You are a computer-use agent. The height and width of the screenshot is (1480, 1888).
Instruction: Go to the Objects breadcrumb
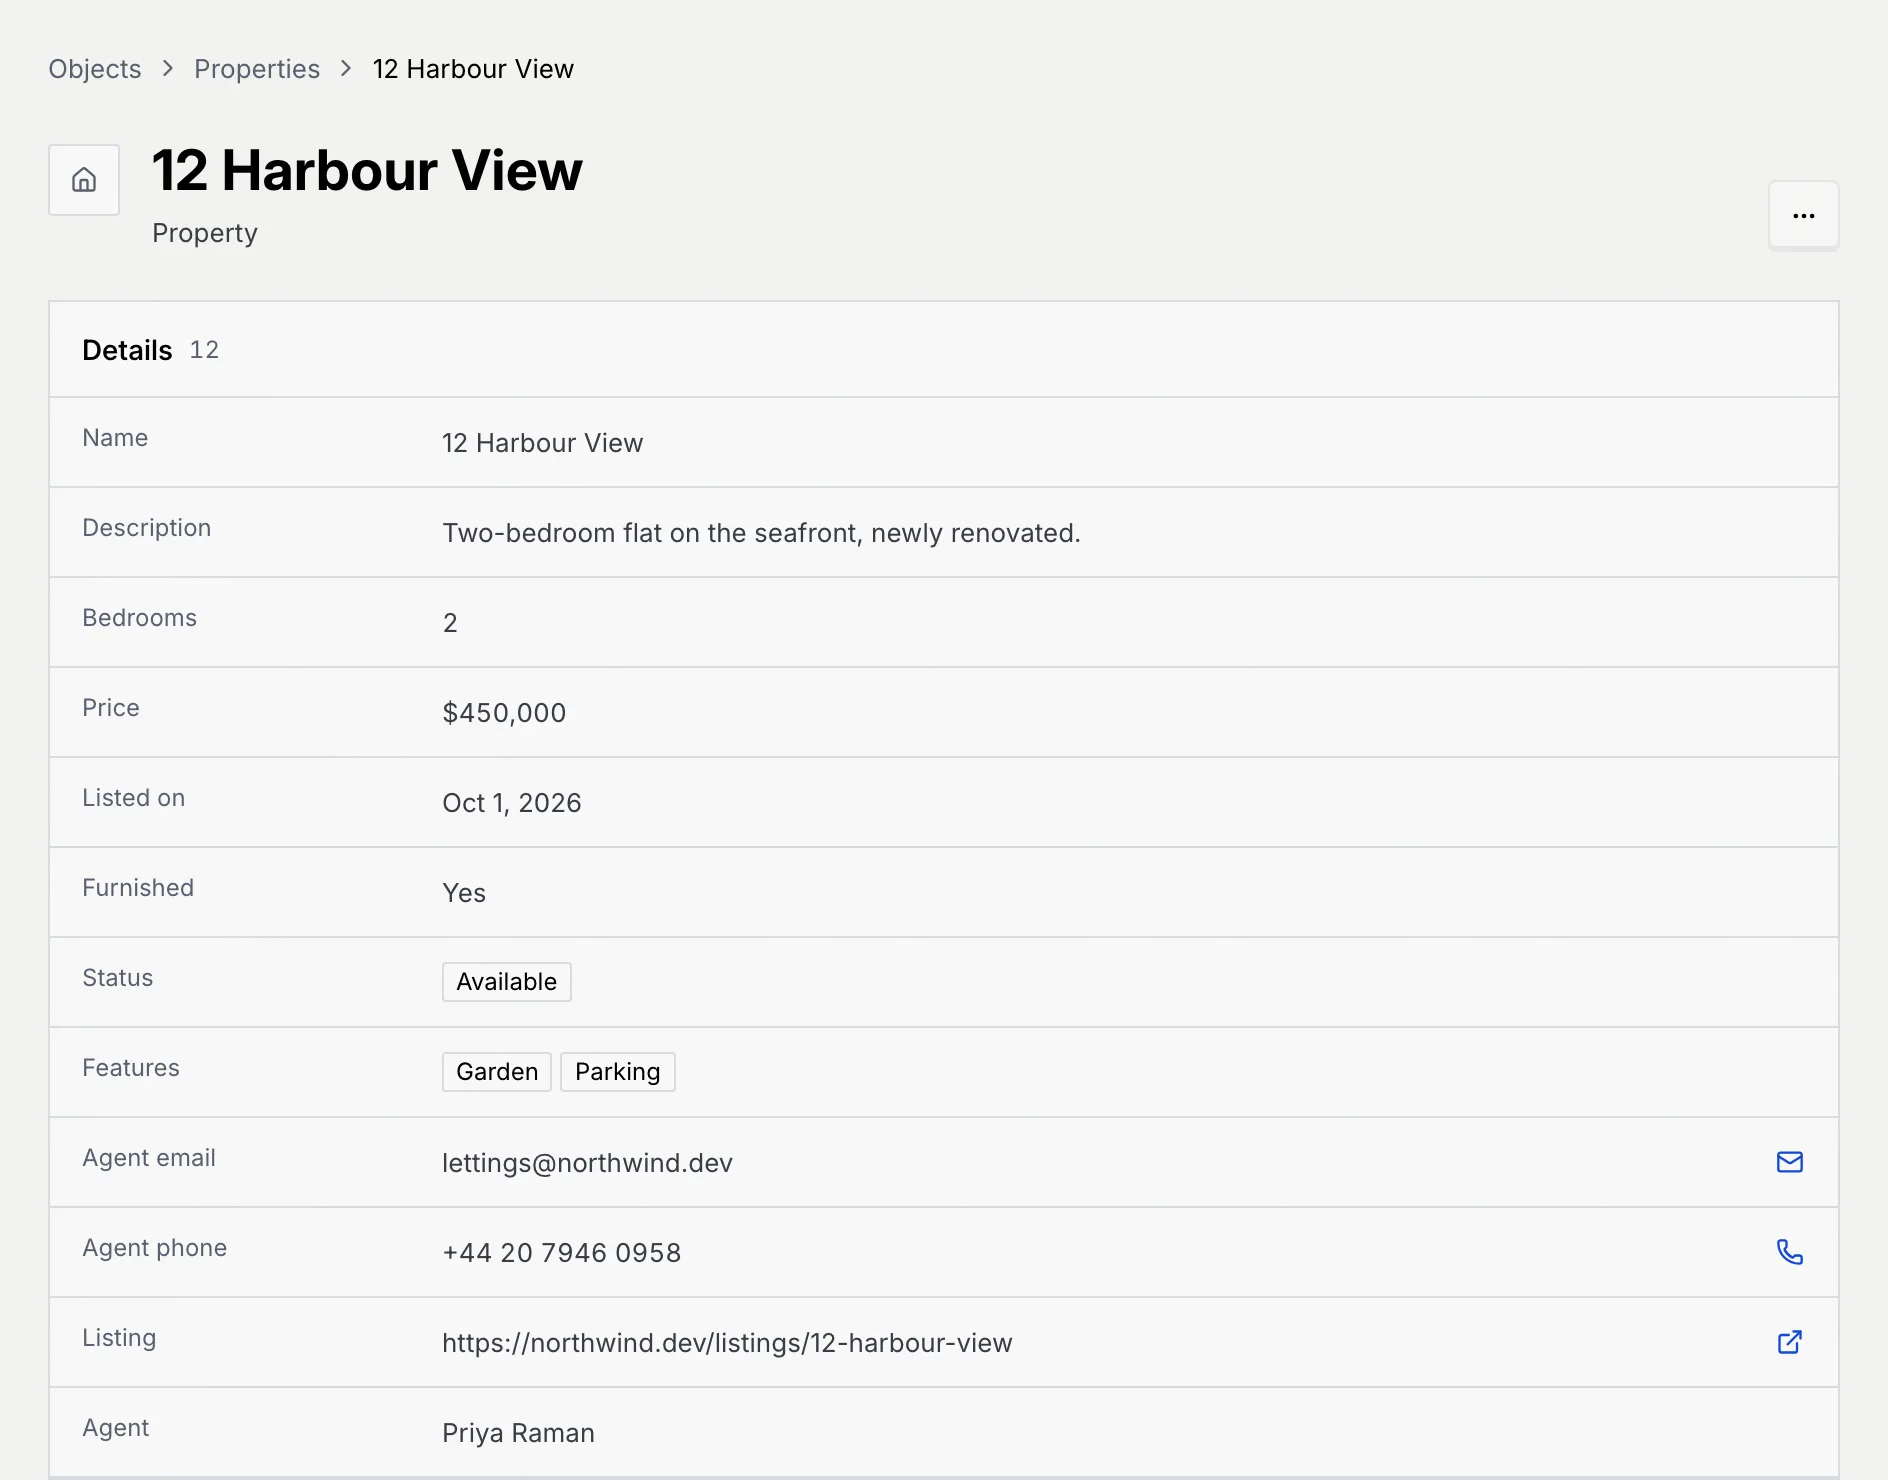[x=95, y=69]
